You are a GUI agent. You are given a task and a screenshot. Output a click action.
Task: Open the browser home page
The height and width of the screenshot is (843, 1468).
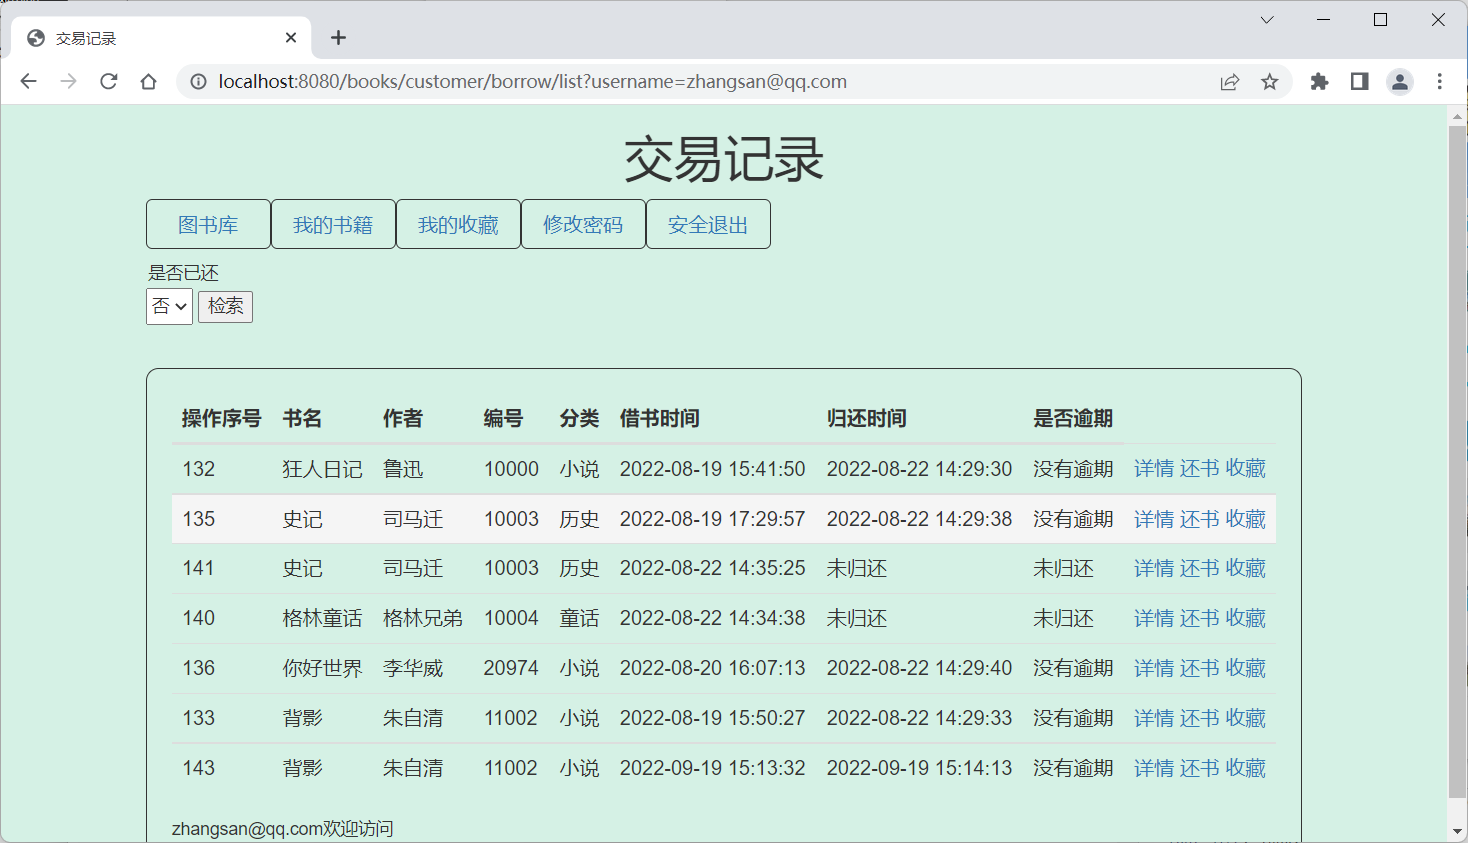click(149, 82)
